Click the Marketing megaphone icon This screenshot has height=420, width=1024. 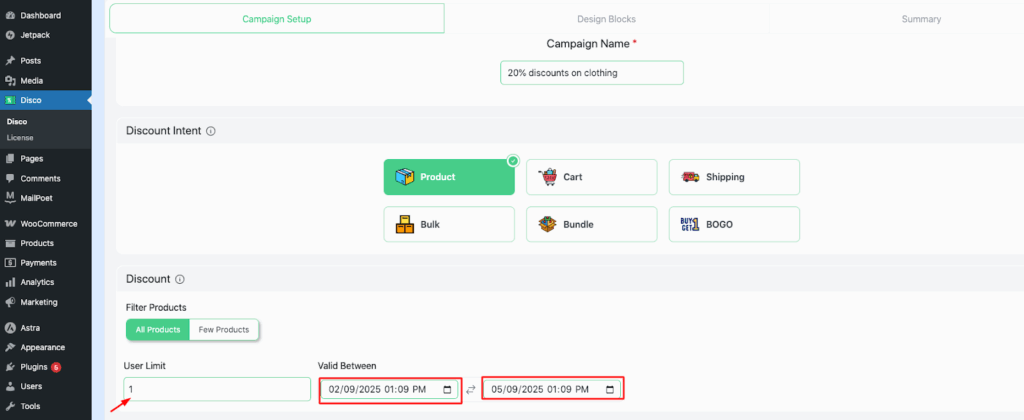[10, 302]
